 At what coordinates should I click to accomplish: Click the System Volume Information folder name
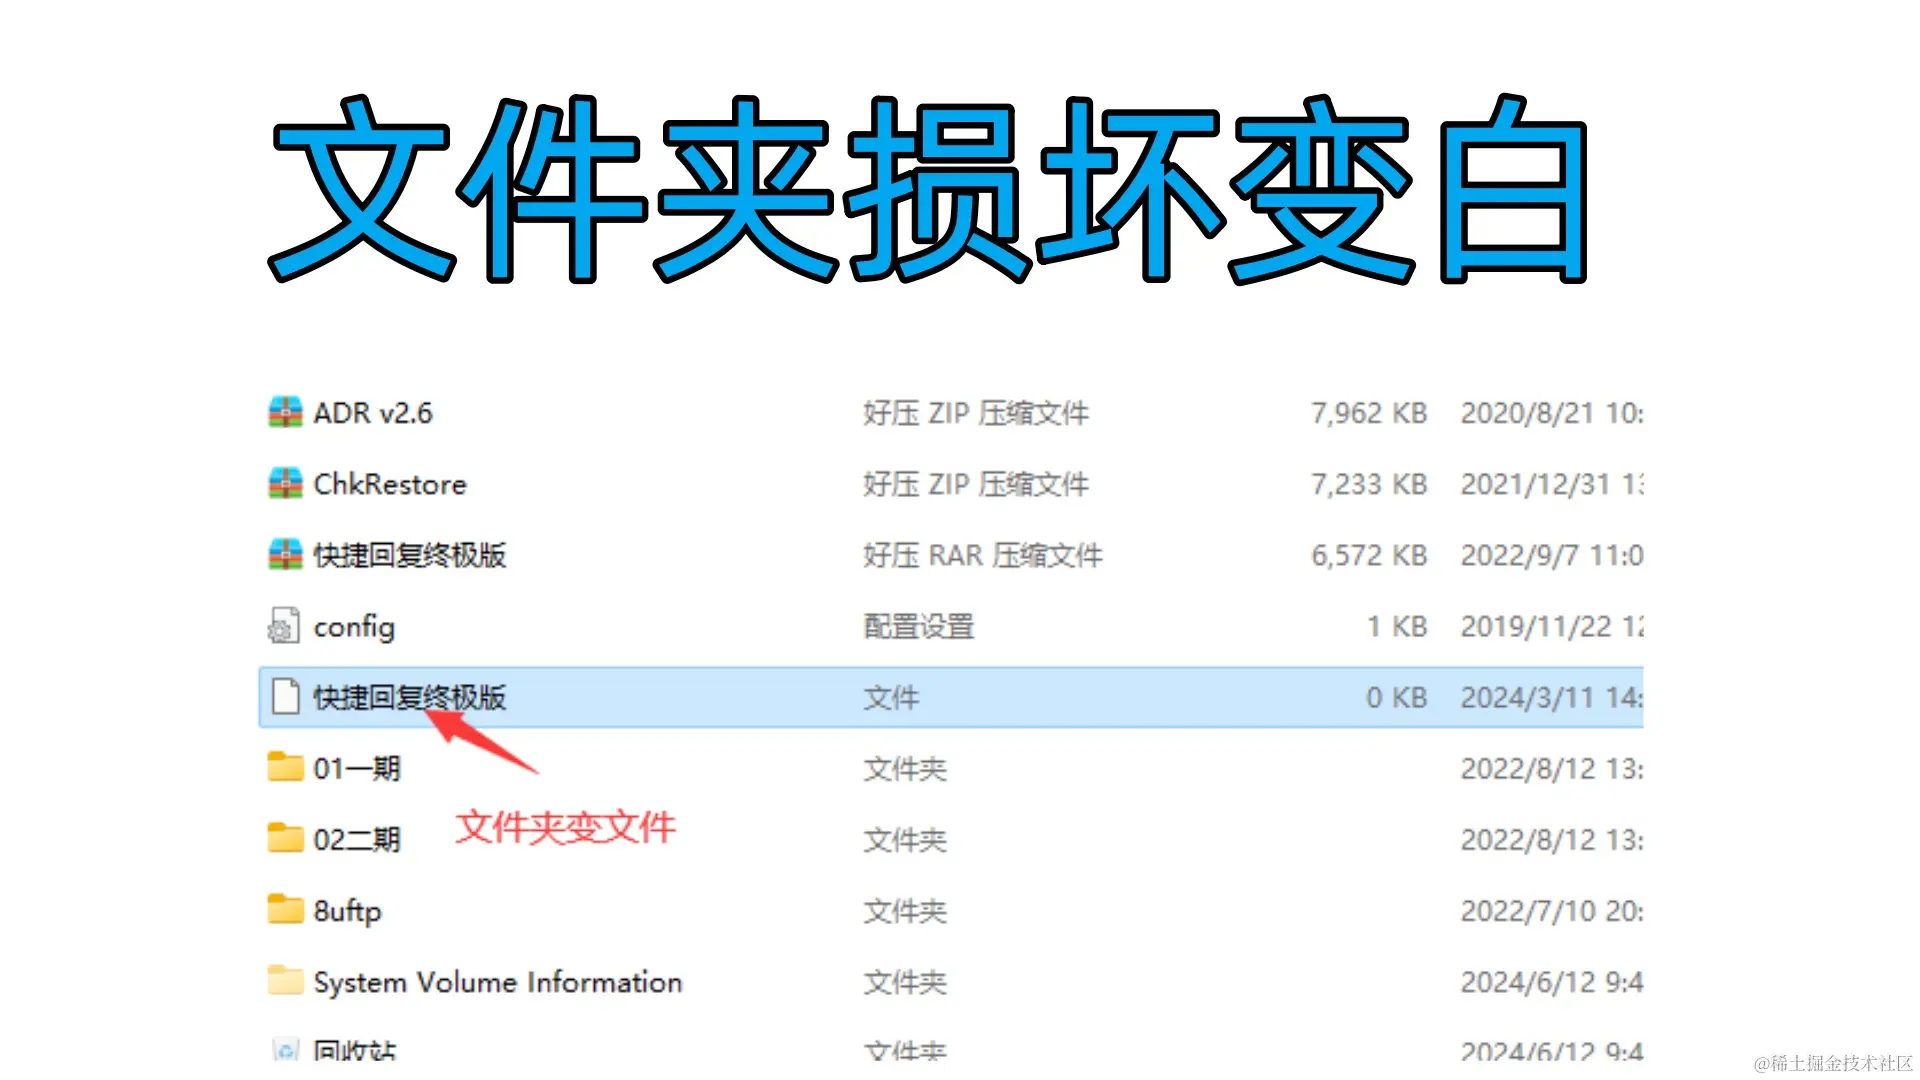click(497, 982)
